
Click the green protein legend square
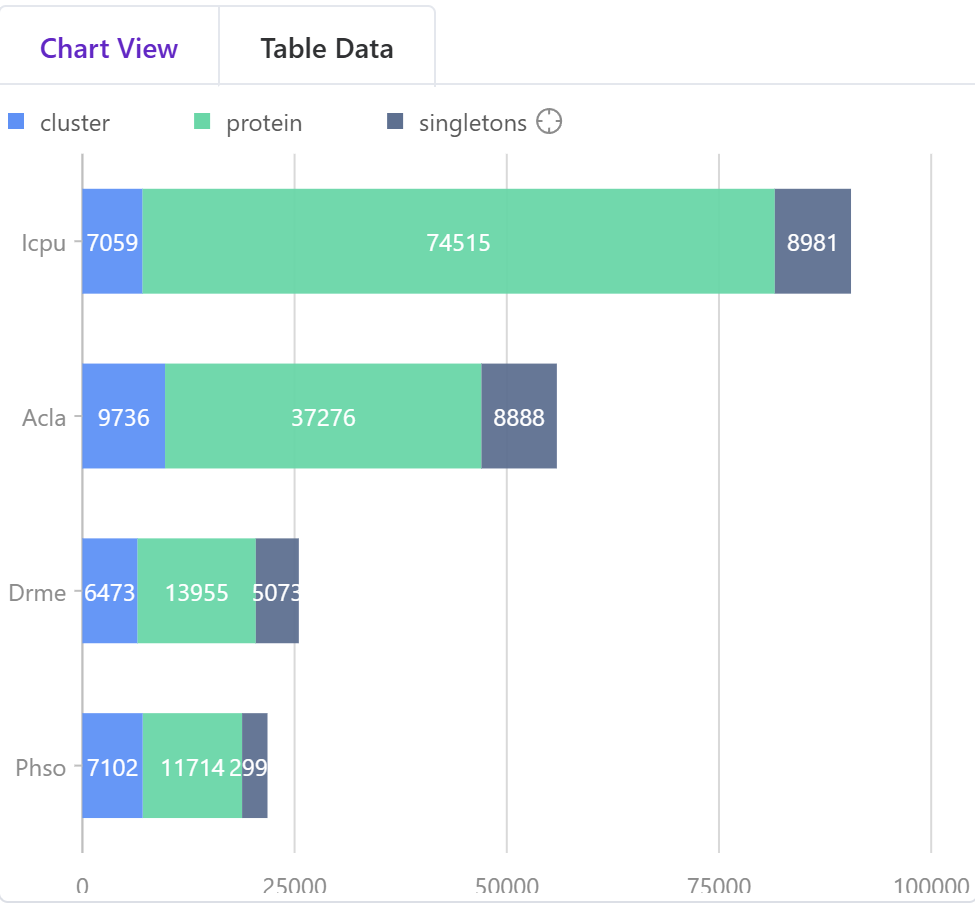pos(202,122)
